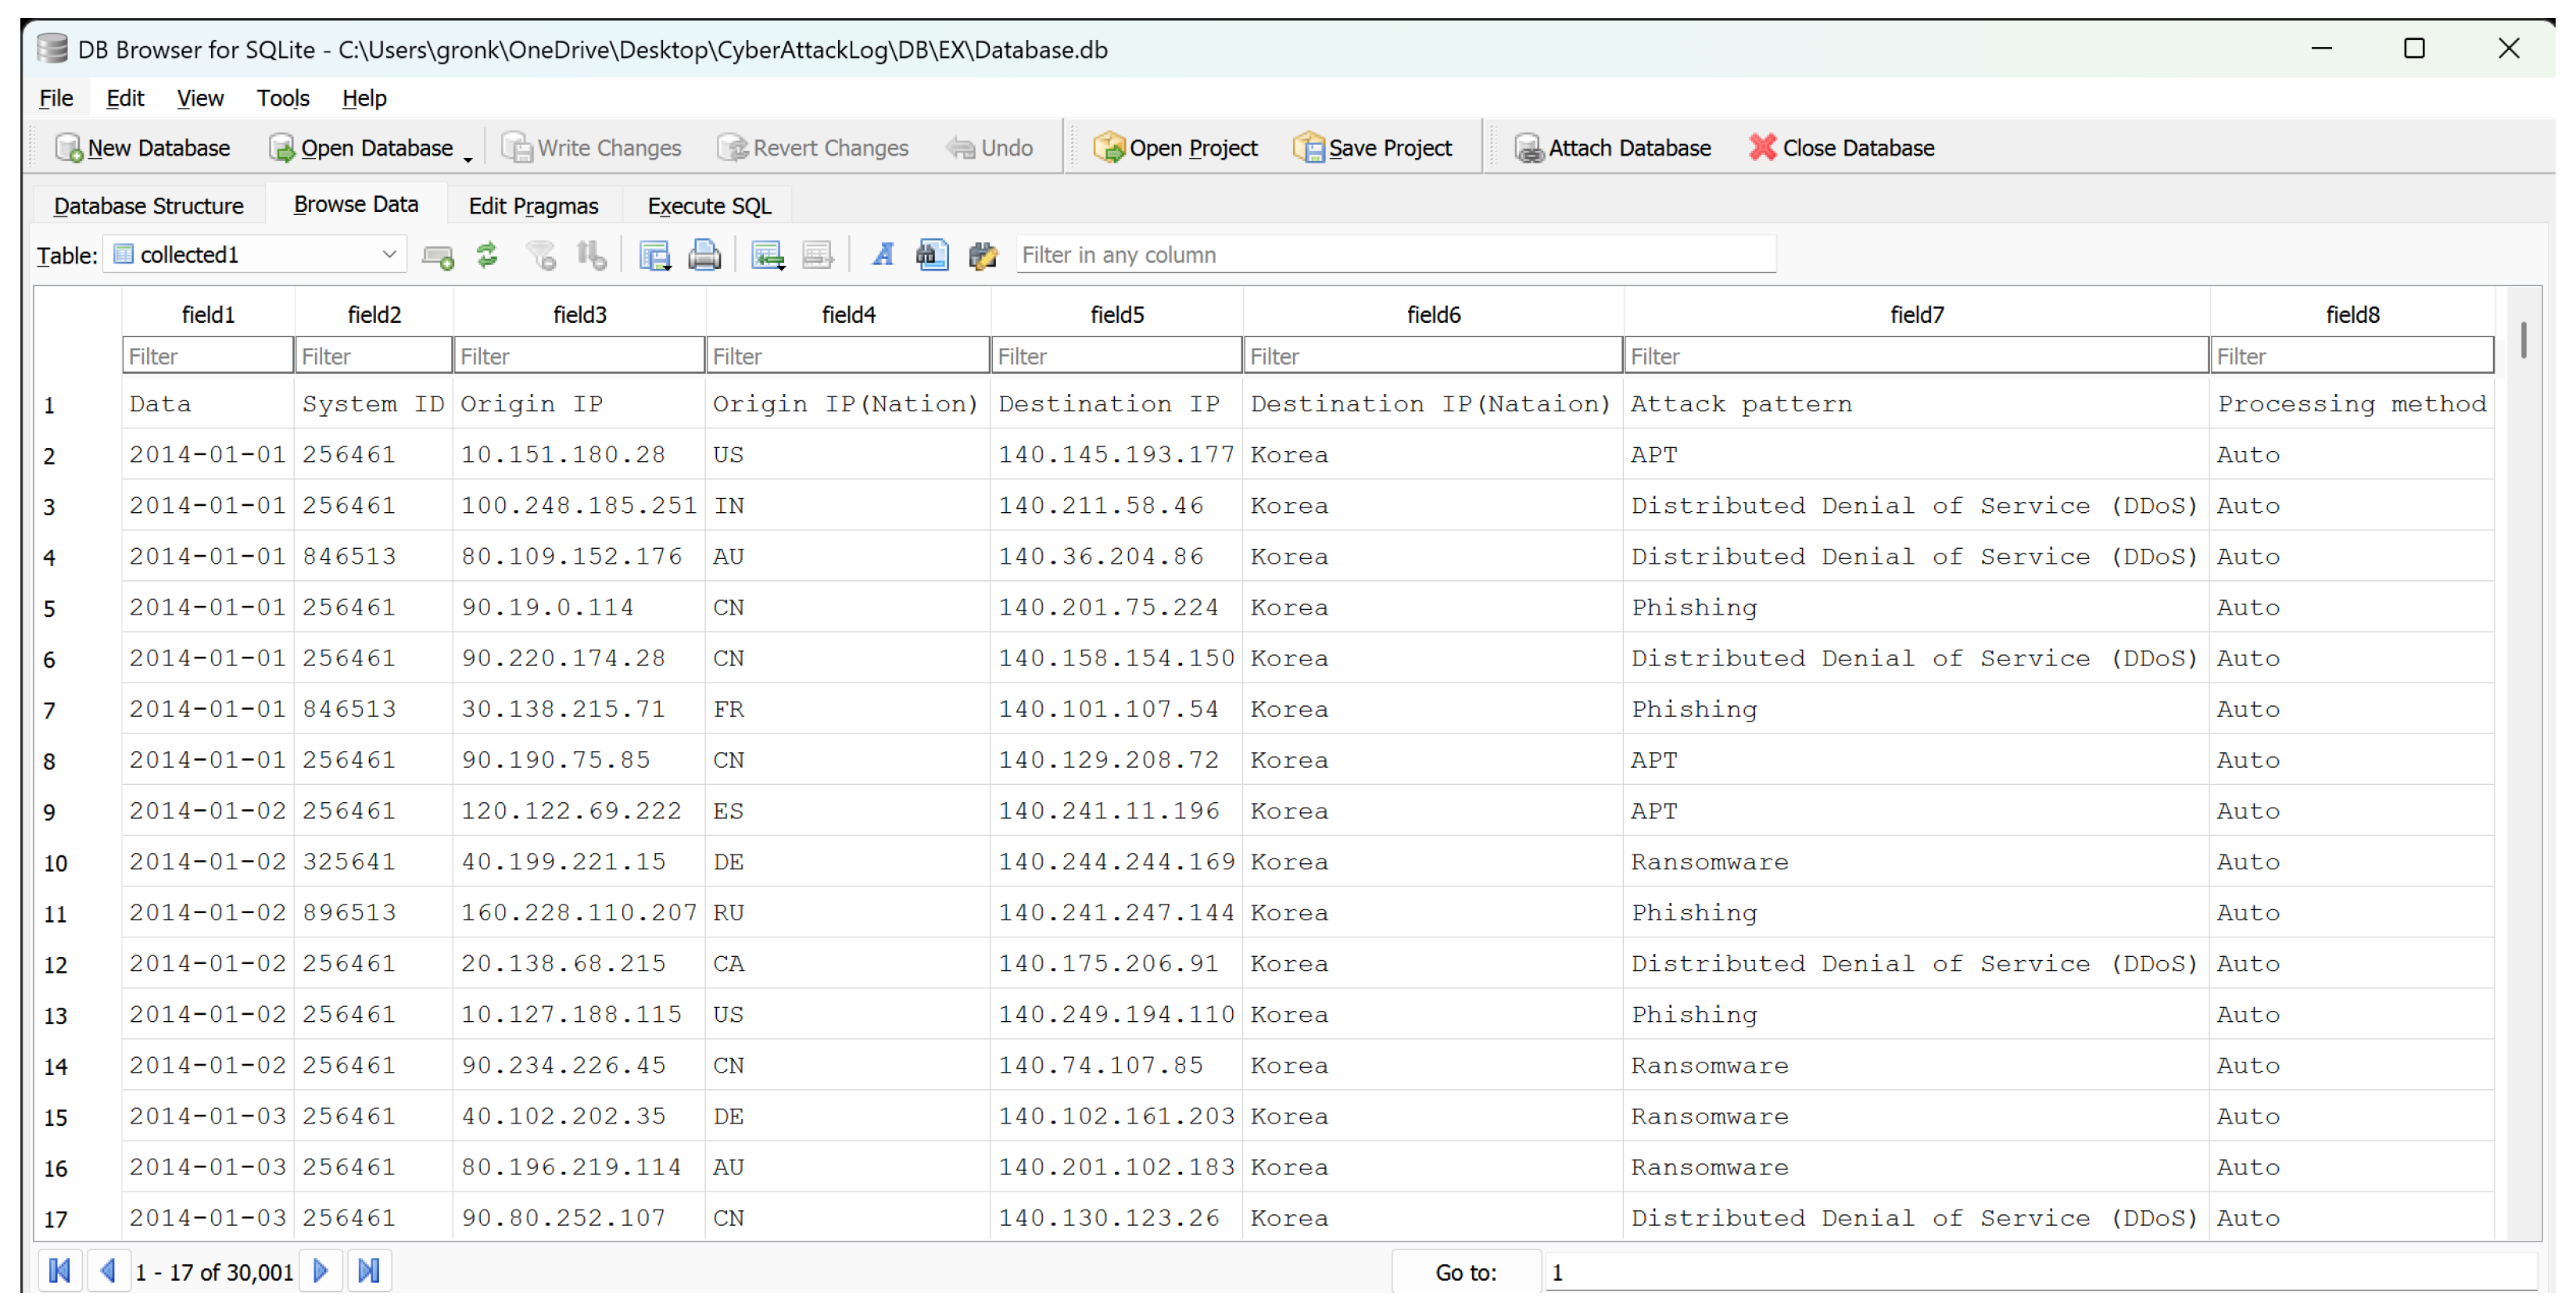Clear sorting with the sort-arrows icon
The image size is (2576, 1308).
click(591, 256)
